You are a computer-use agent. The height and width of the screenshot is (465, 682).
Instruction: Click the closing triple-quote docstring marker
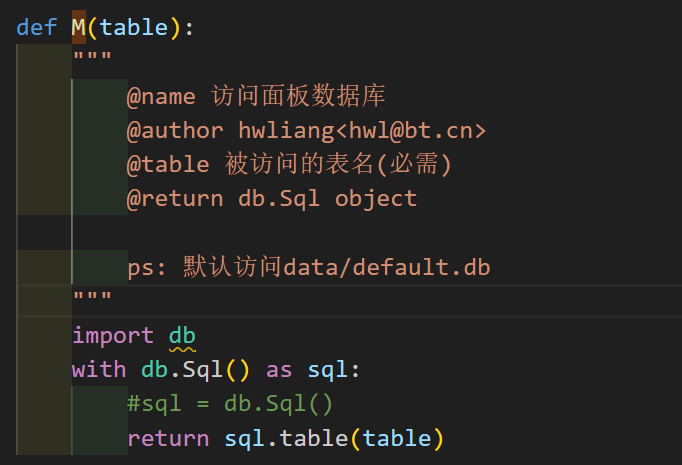(x=92, y=297)
